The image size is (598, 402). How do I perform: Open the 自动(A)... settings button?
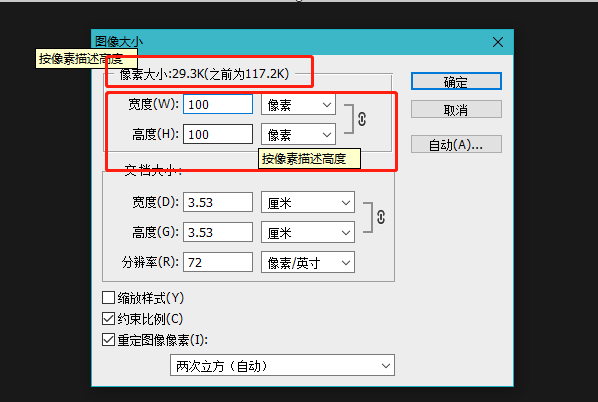click(456, 144)
